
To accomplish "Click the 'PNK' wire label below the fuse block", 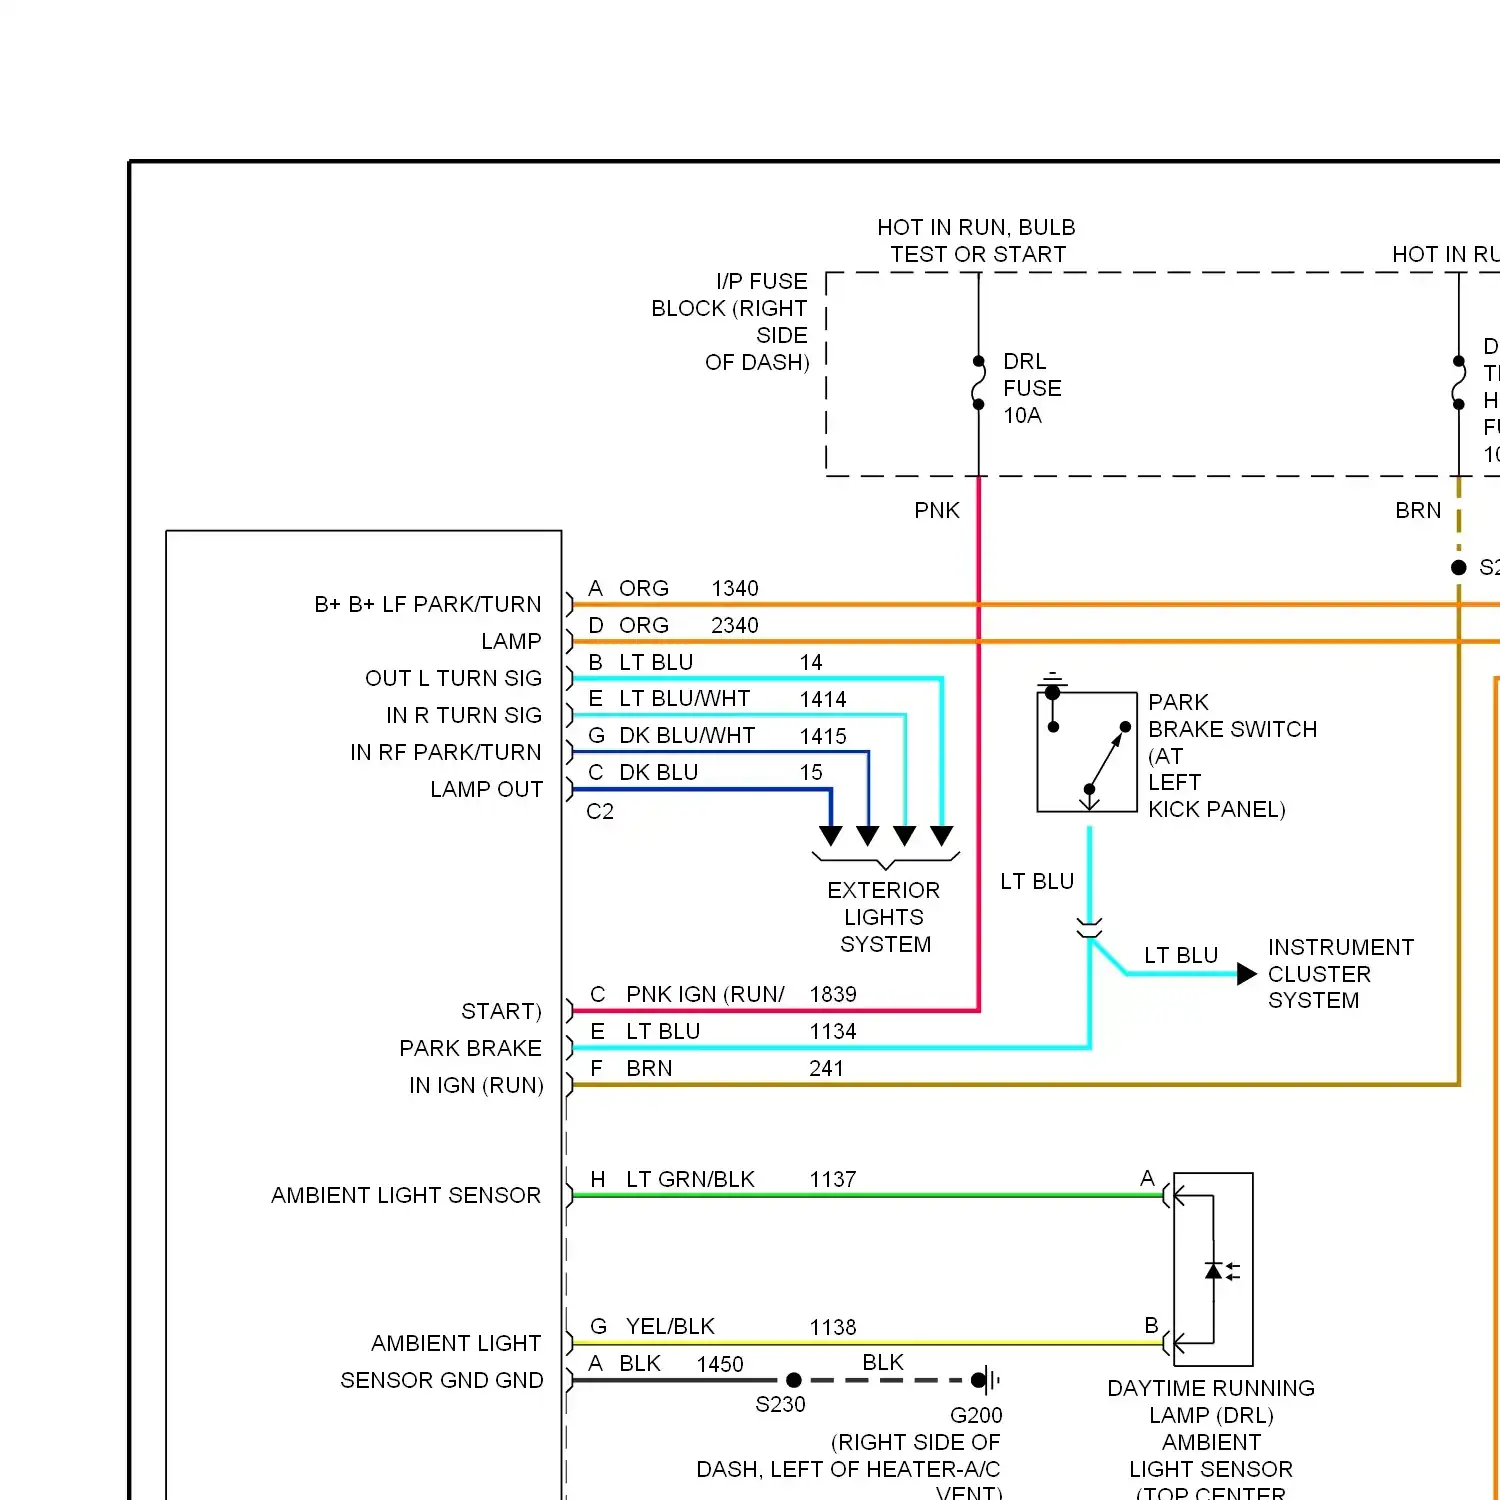I will pyautogui.click(x=937, y=511).
